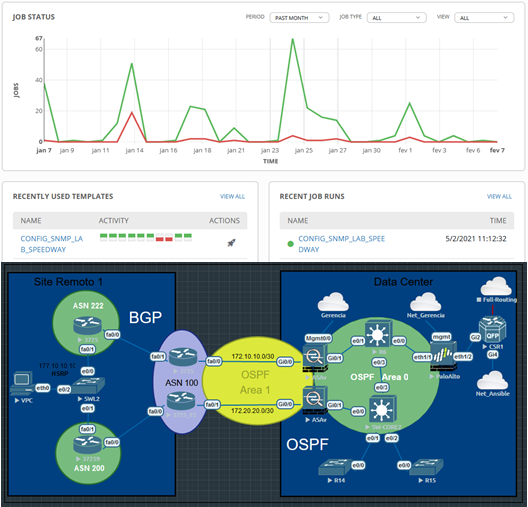The height and width of the screenshot is (507, 528).
Task: Select the upper ASAv firewall node
Action: (x=315, y=358)
